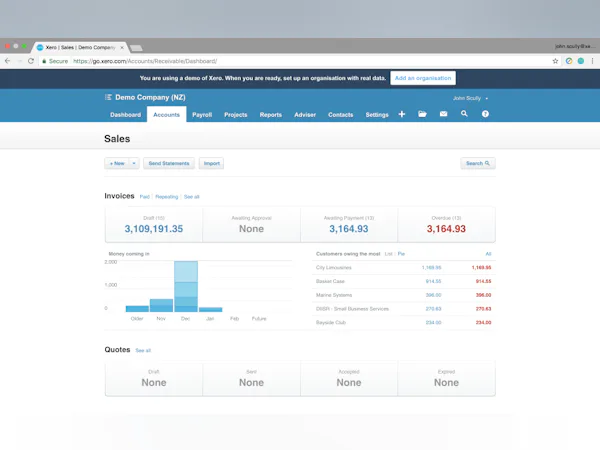Open the Adviser menu

[305, 115]
